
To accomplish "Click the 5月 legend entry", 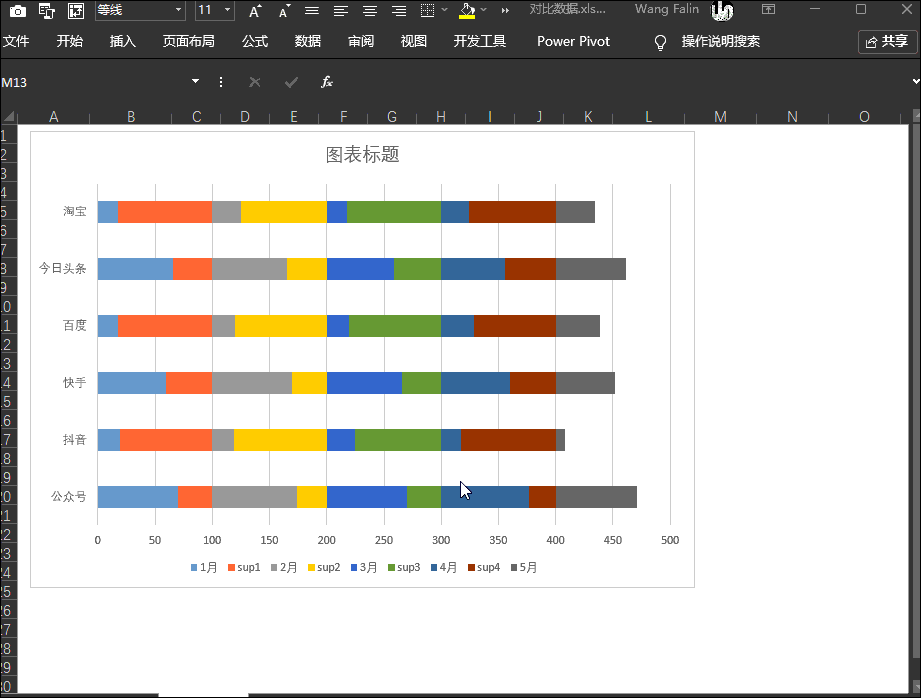I will pos(523,567).
